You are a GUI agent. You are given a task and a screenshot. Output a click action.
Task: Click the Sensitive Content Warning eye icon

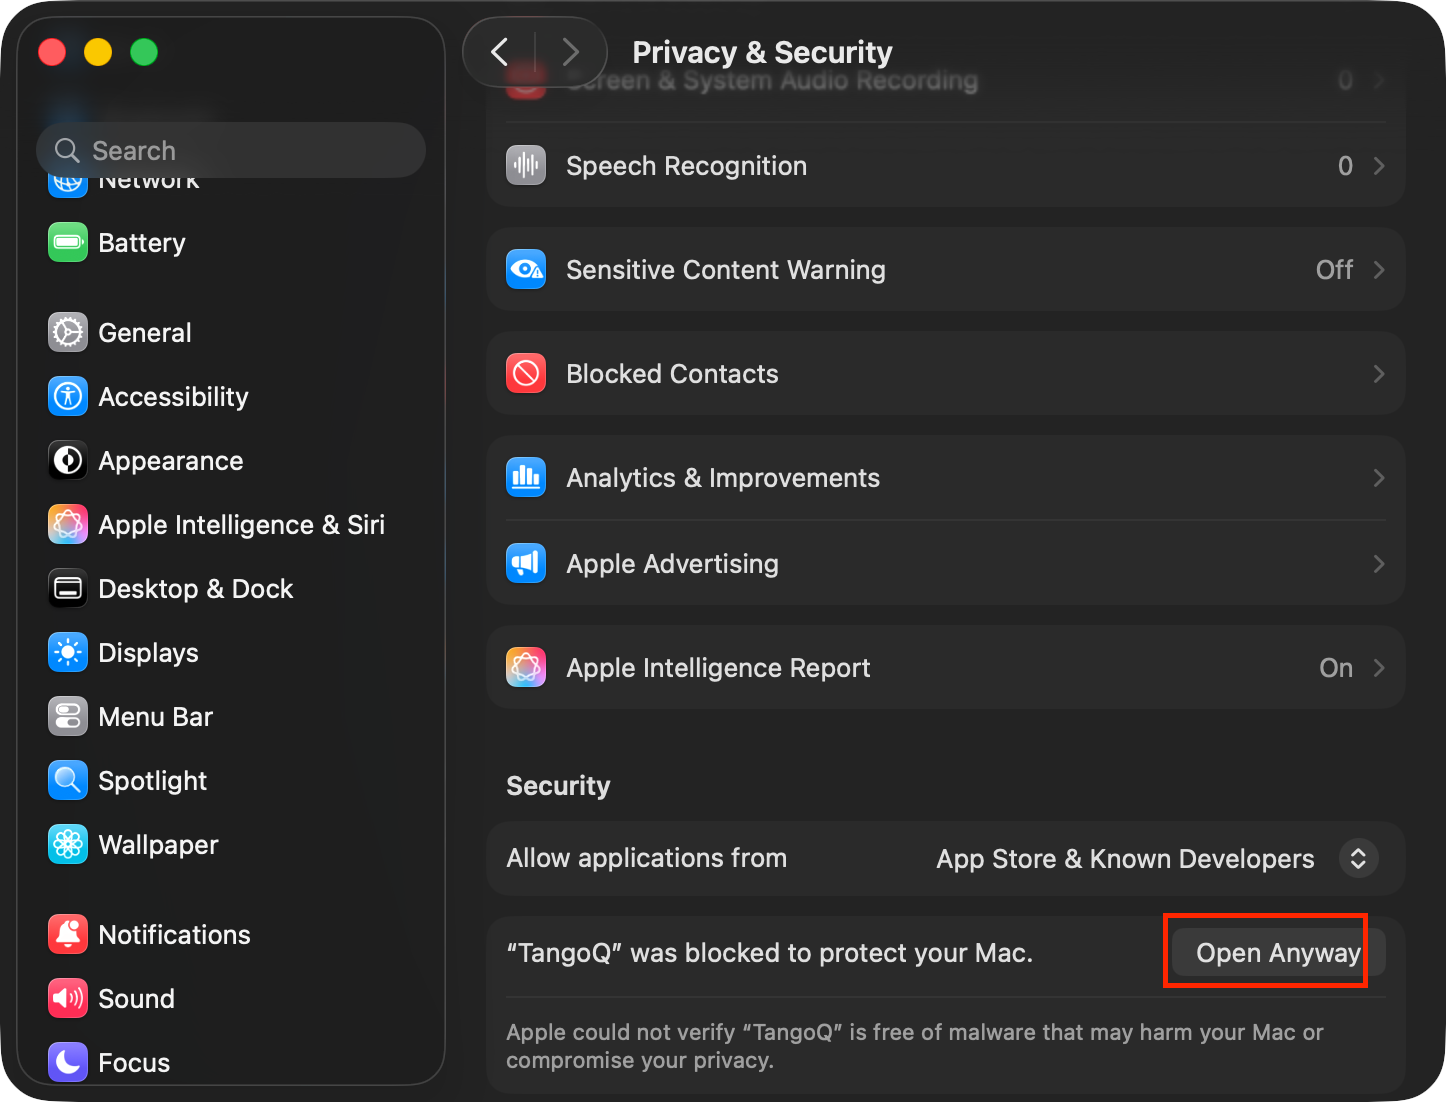pyautogui.click(x=526, y=269)
